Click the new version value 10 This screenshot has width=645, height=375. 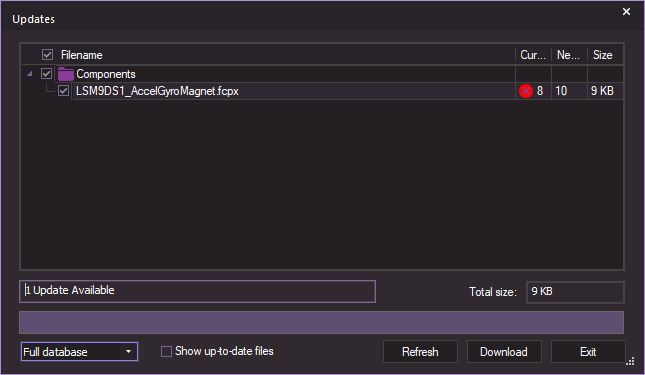[x=561, y=91]
